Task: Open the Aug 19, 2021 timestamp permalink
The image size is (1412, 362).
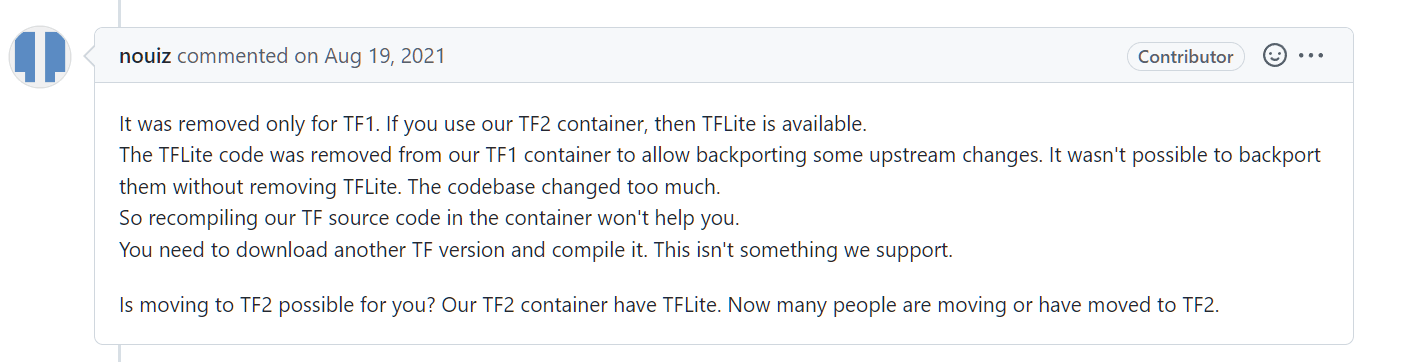Action: click(384, 57)
